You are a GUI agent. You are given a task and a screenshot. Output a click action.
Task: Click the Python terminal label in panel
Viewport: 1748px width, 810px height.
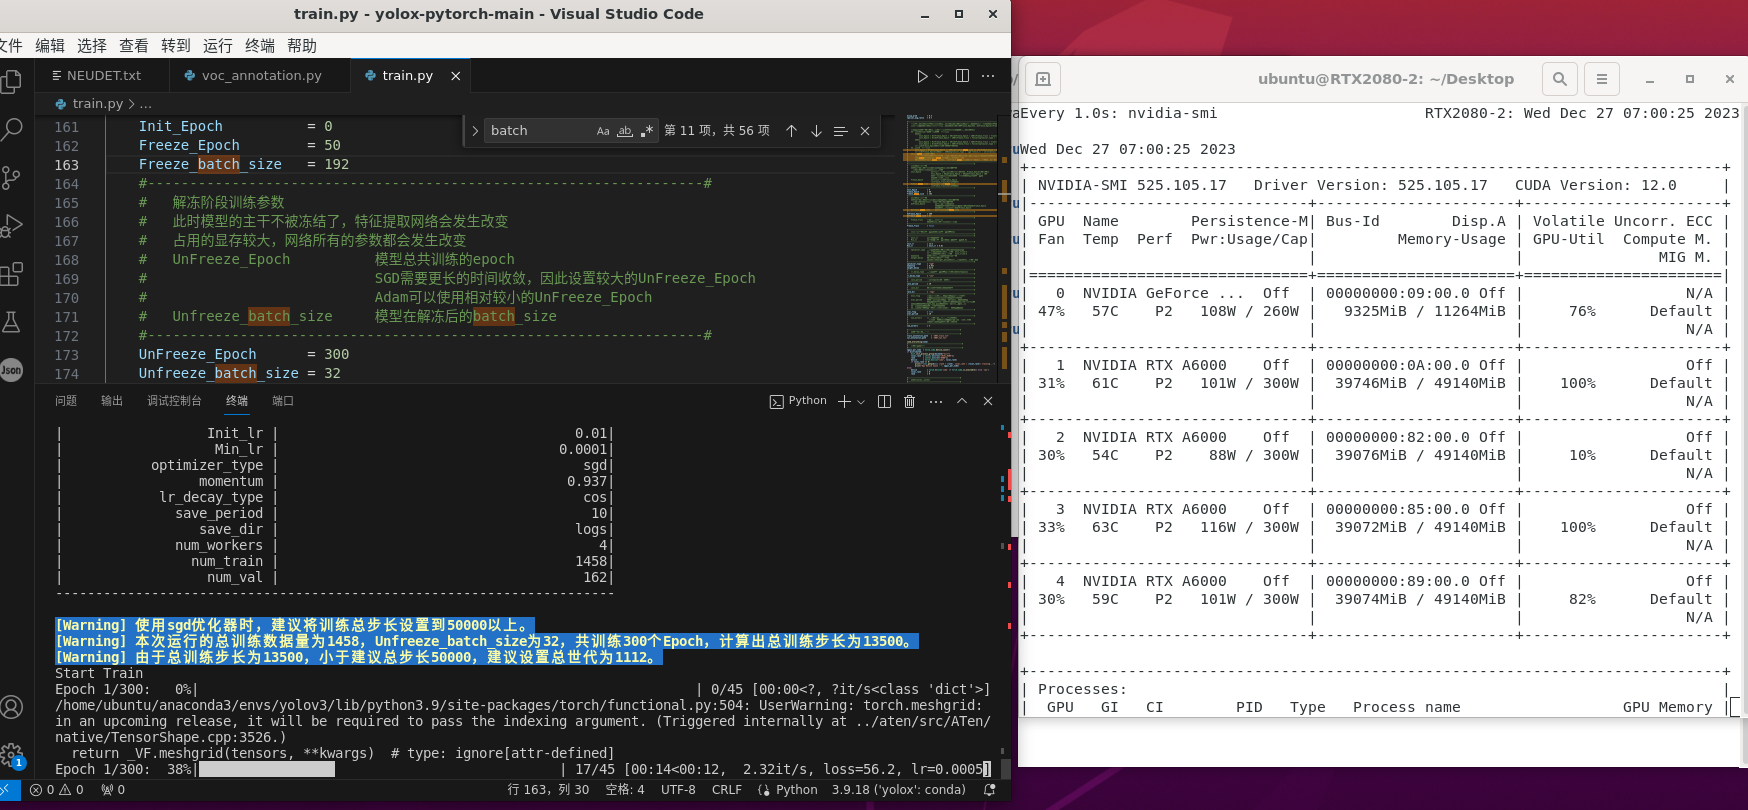(798, 401)
